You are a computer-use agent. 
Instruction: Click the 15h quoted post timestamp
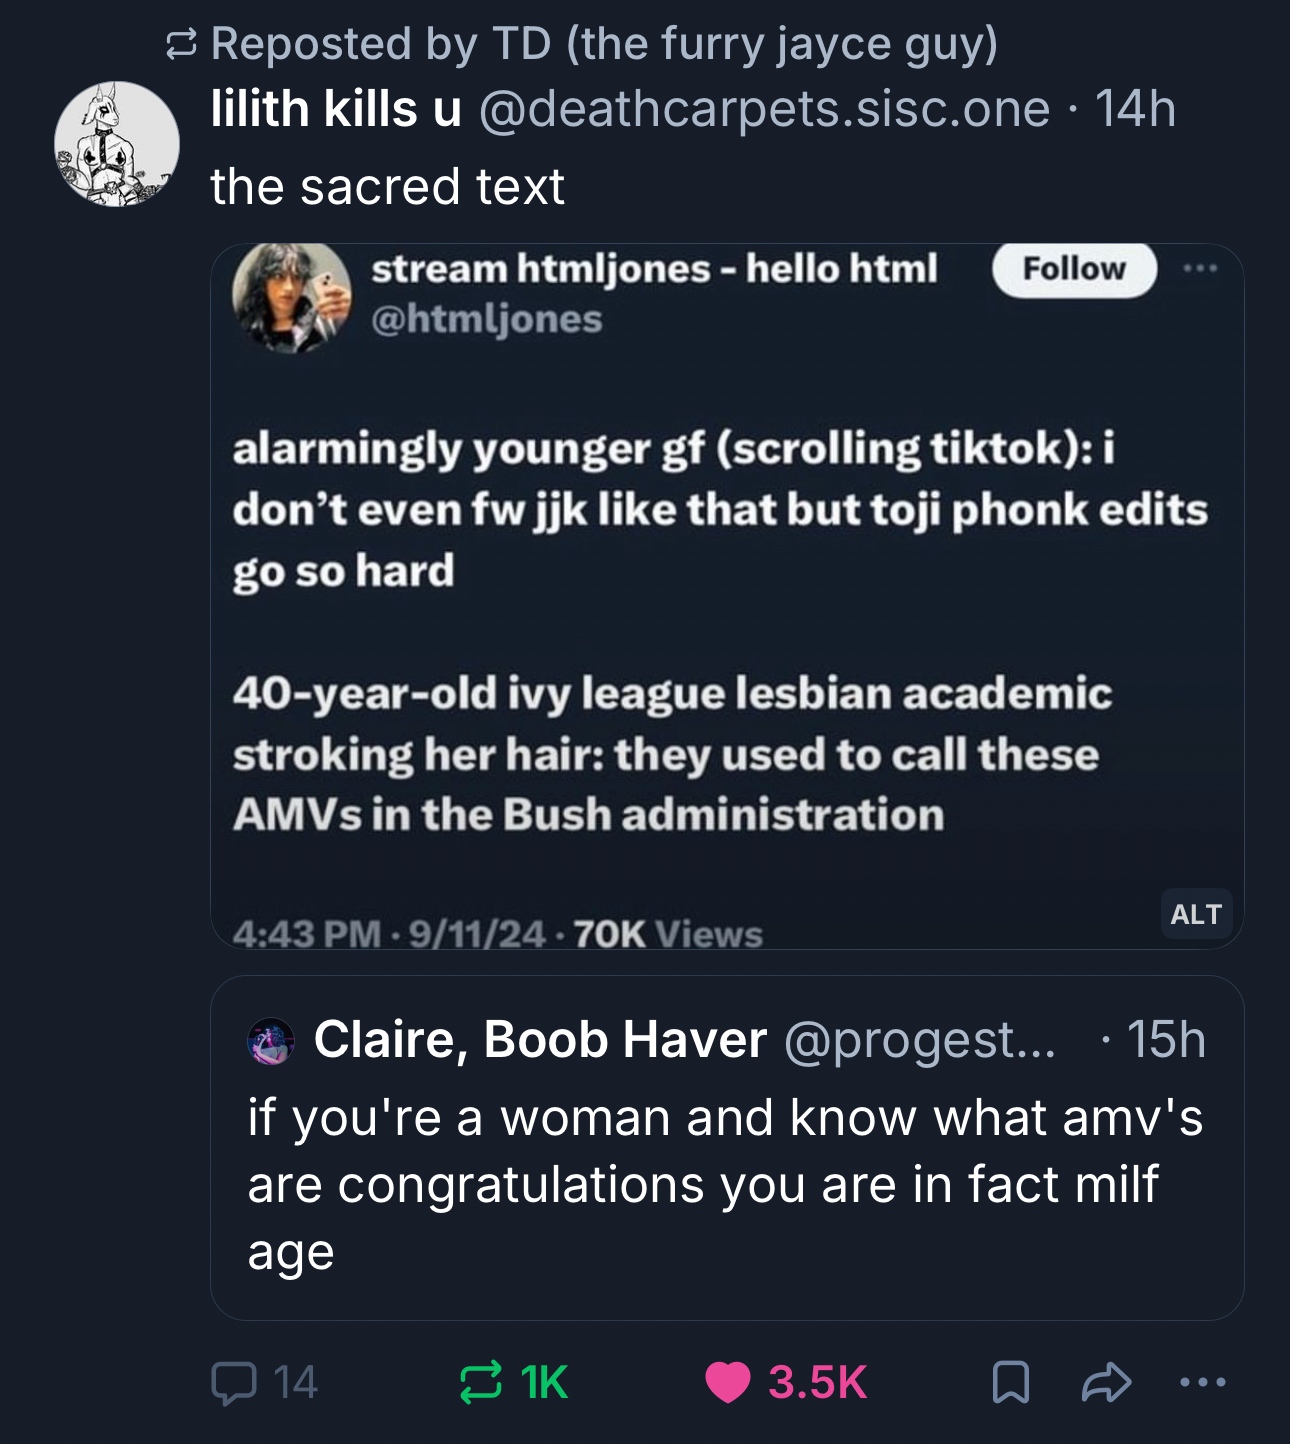click(x=1166, y=1040)
